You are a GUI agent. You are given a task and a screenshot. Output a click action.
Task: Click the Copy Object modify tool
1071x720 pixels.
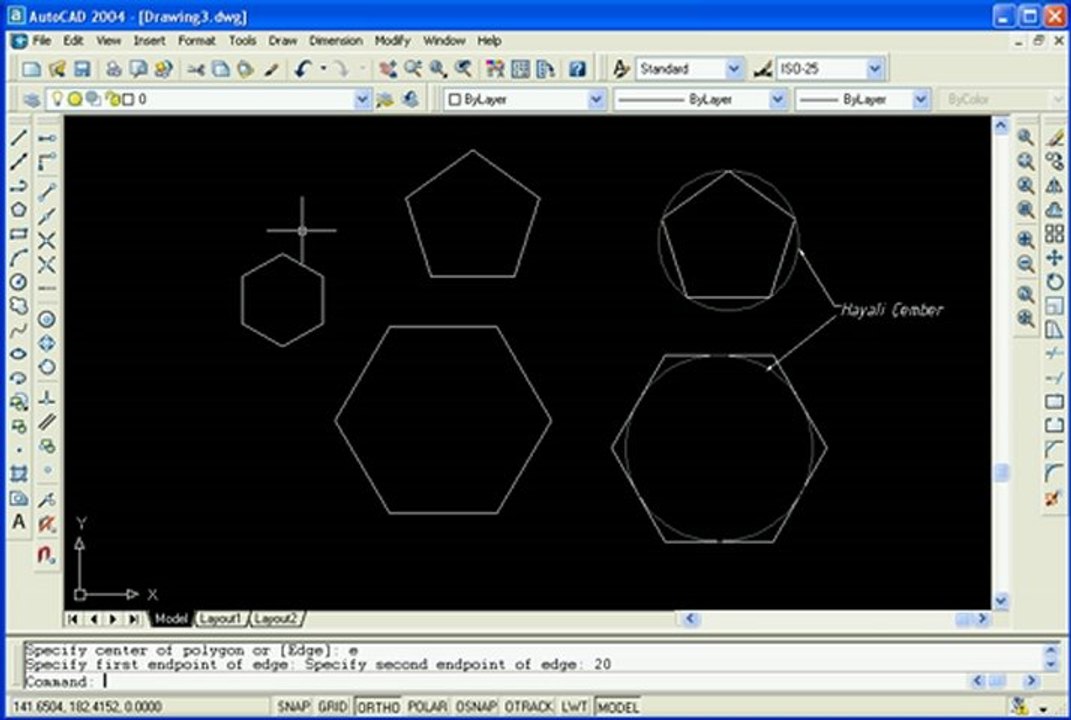(x=1055, y=161)
